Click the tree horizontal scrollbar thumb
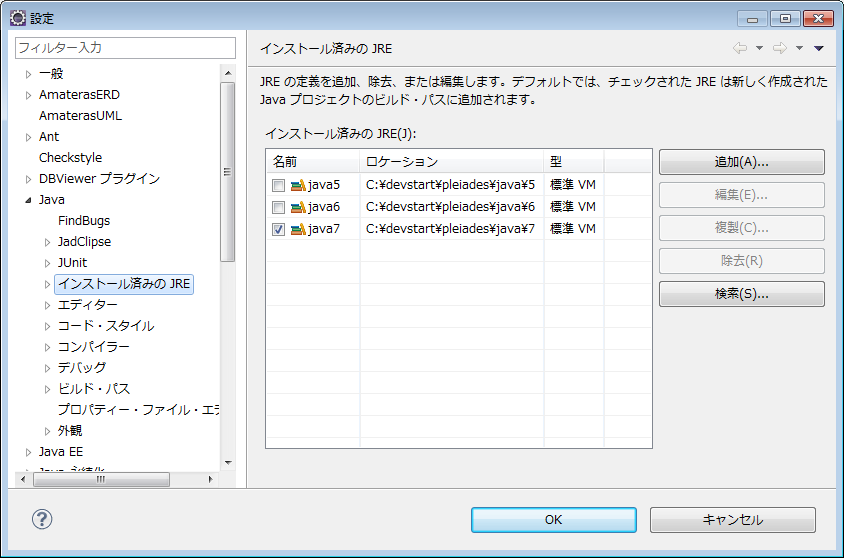The height and width of the screenshot is (558, 844). pyautogui.click(x=101, y=479)
